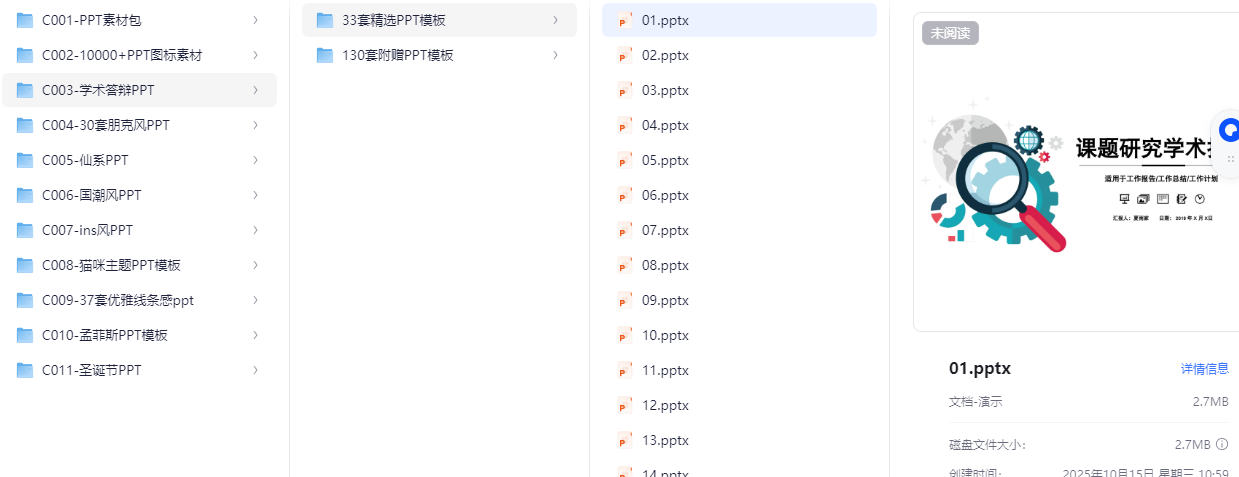Open the 详情信息 link

1204,369
